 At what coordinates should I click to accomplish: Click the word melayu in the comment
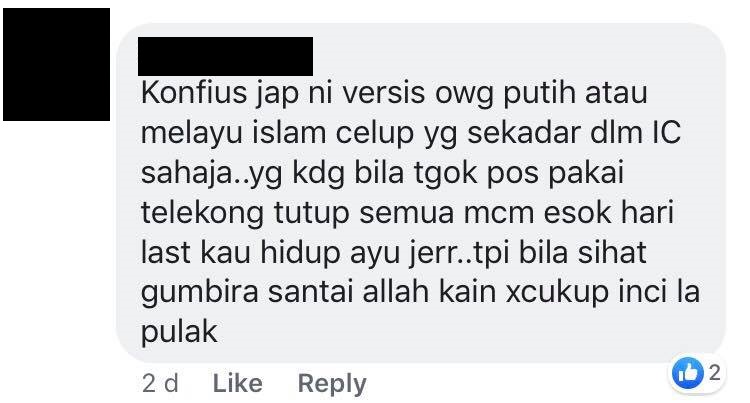tap(192, 133)
